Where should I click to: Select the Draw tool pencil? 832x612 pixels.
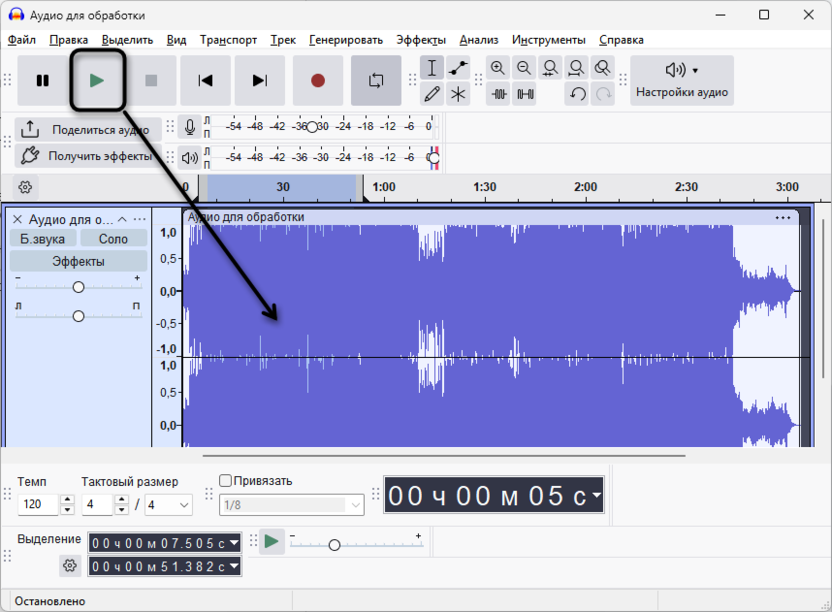pyautogui.click(x=432, y=94)
